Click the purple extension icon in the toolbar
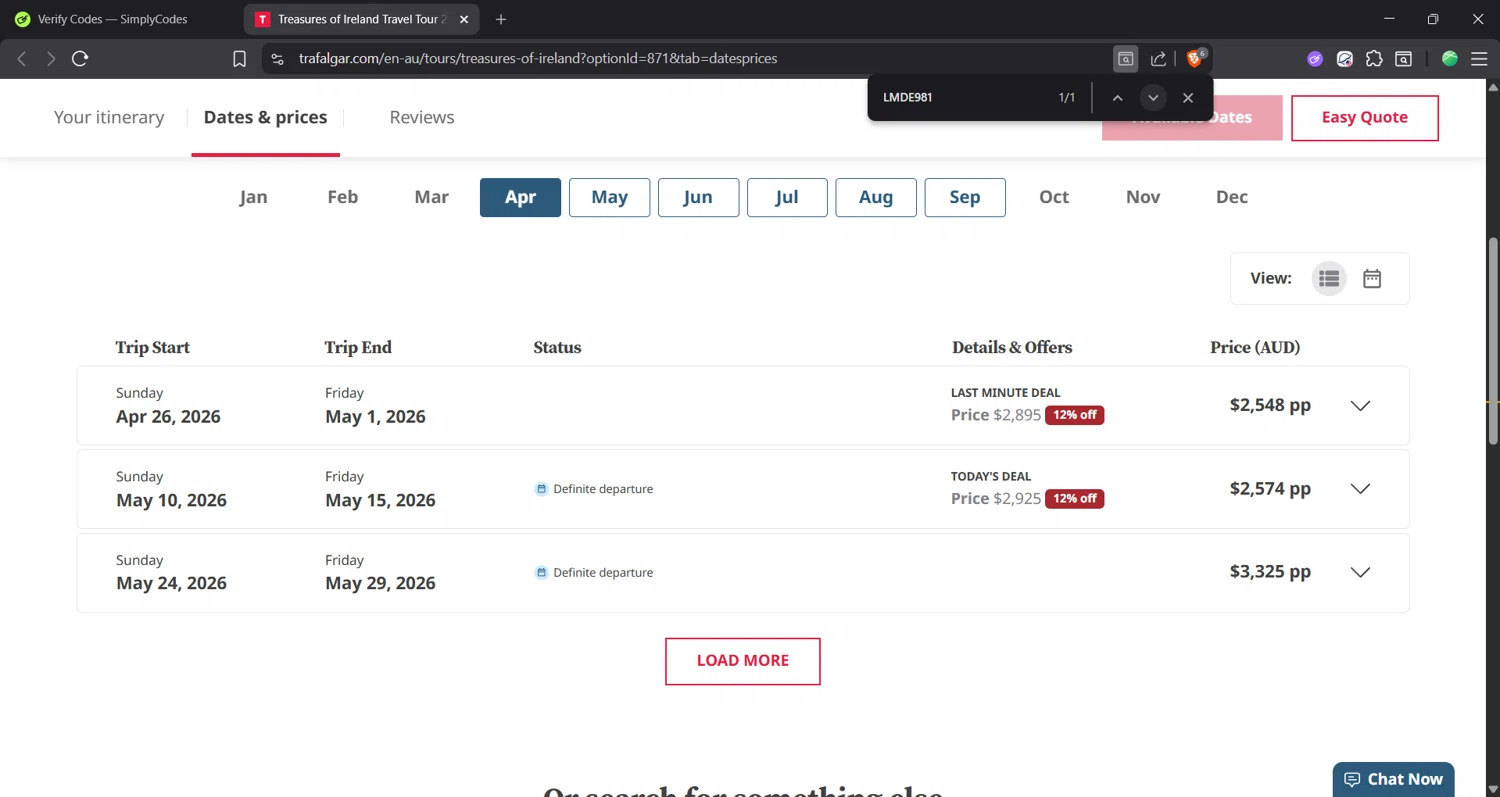This screenshot has height=797, width=1500. pos(1315,59)
